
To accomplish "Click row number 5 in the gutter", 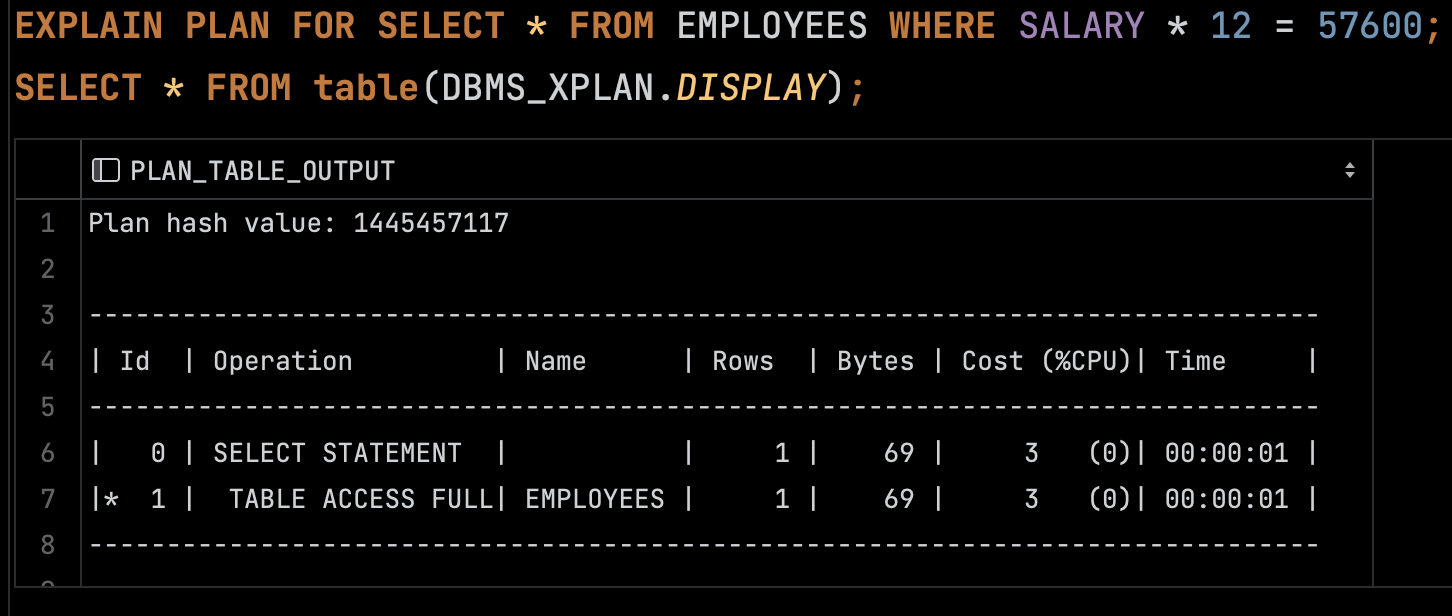I will [47, 407].
